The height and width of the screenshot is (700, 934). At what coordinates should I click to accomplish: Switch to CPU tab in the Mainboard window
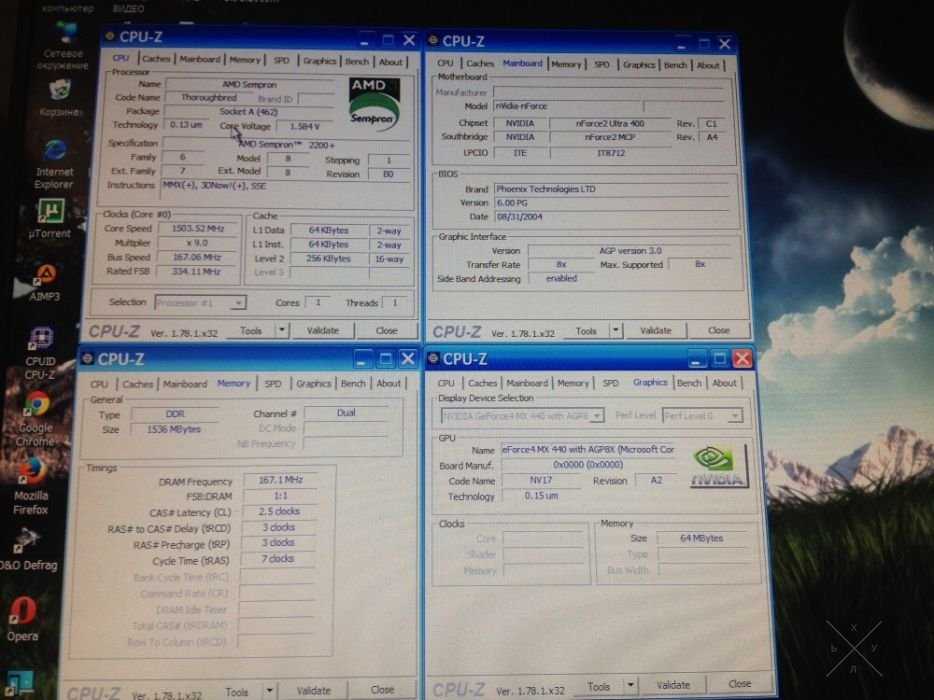click(x=445, y=63)
